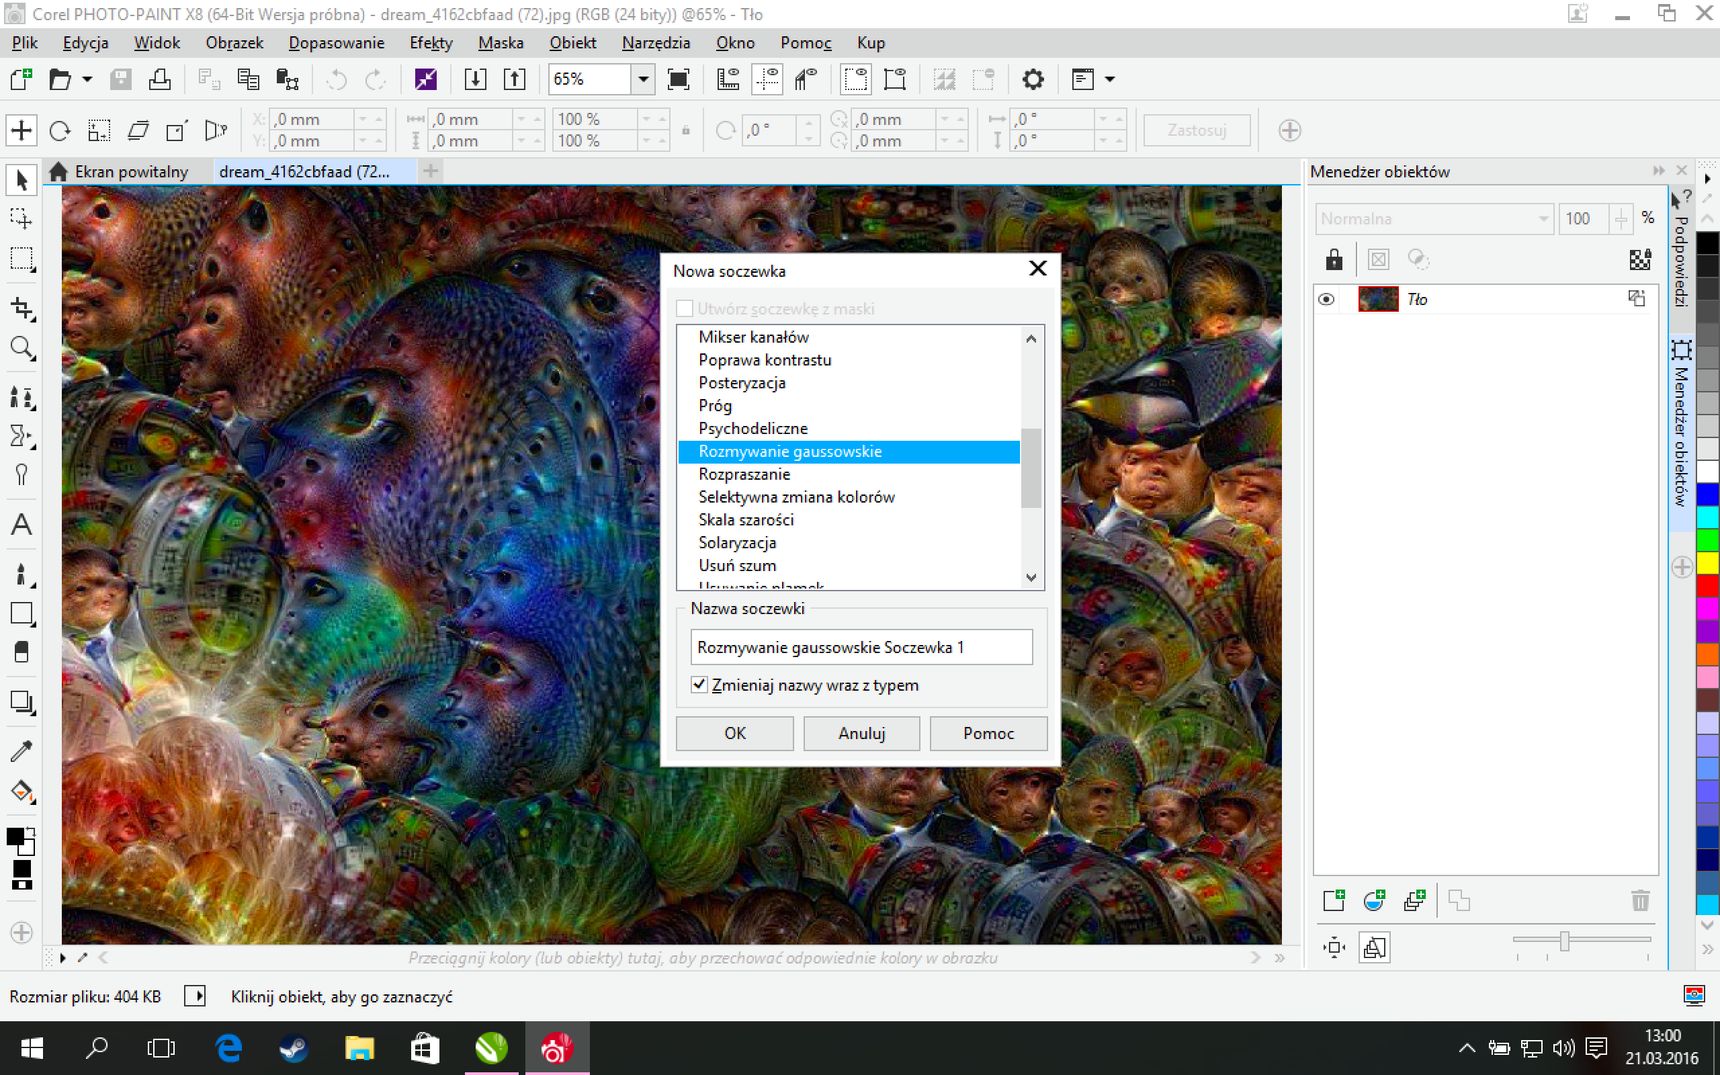Open the Efekty menu
This screenshot has width=1720, height=1075.
pyautogui.click(x=431, y=43)
